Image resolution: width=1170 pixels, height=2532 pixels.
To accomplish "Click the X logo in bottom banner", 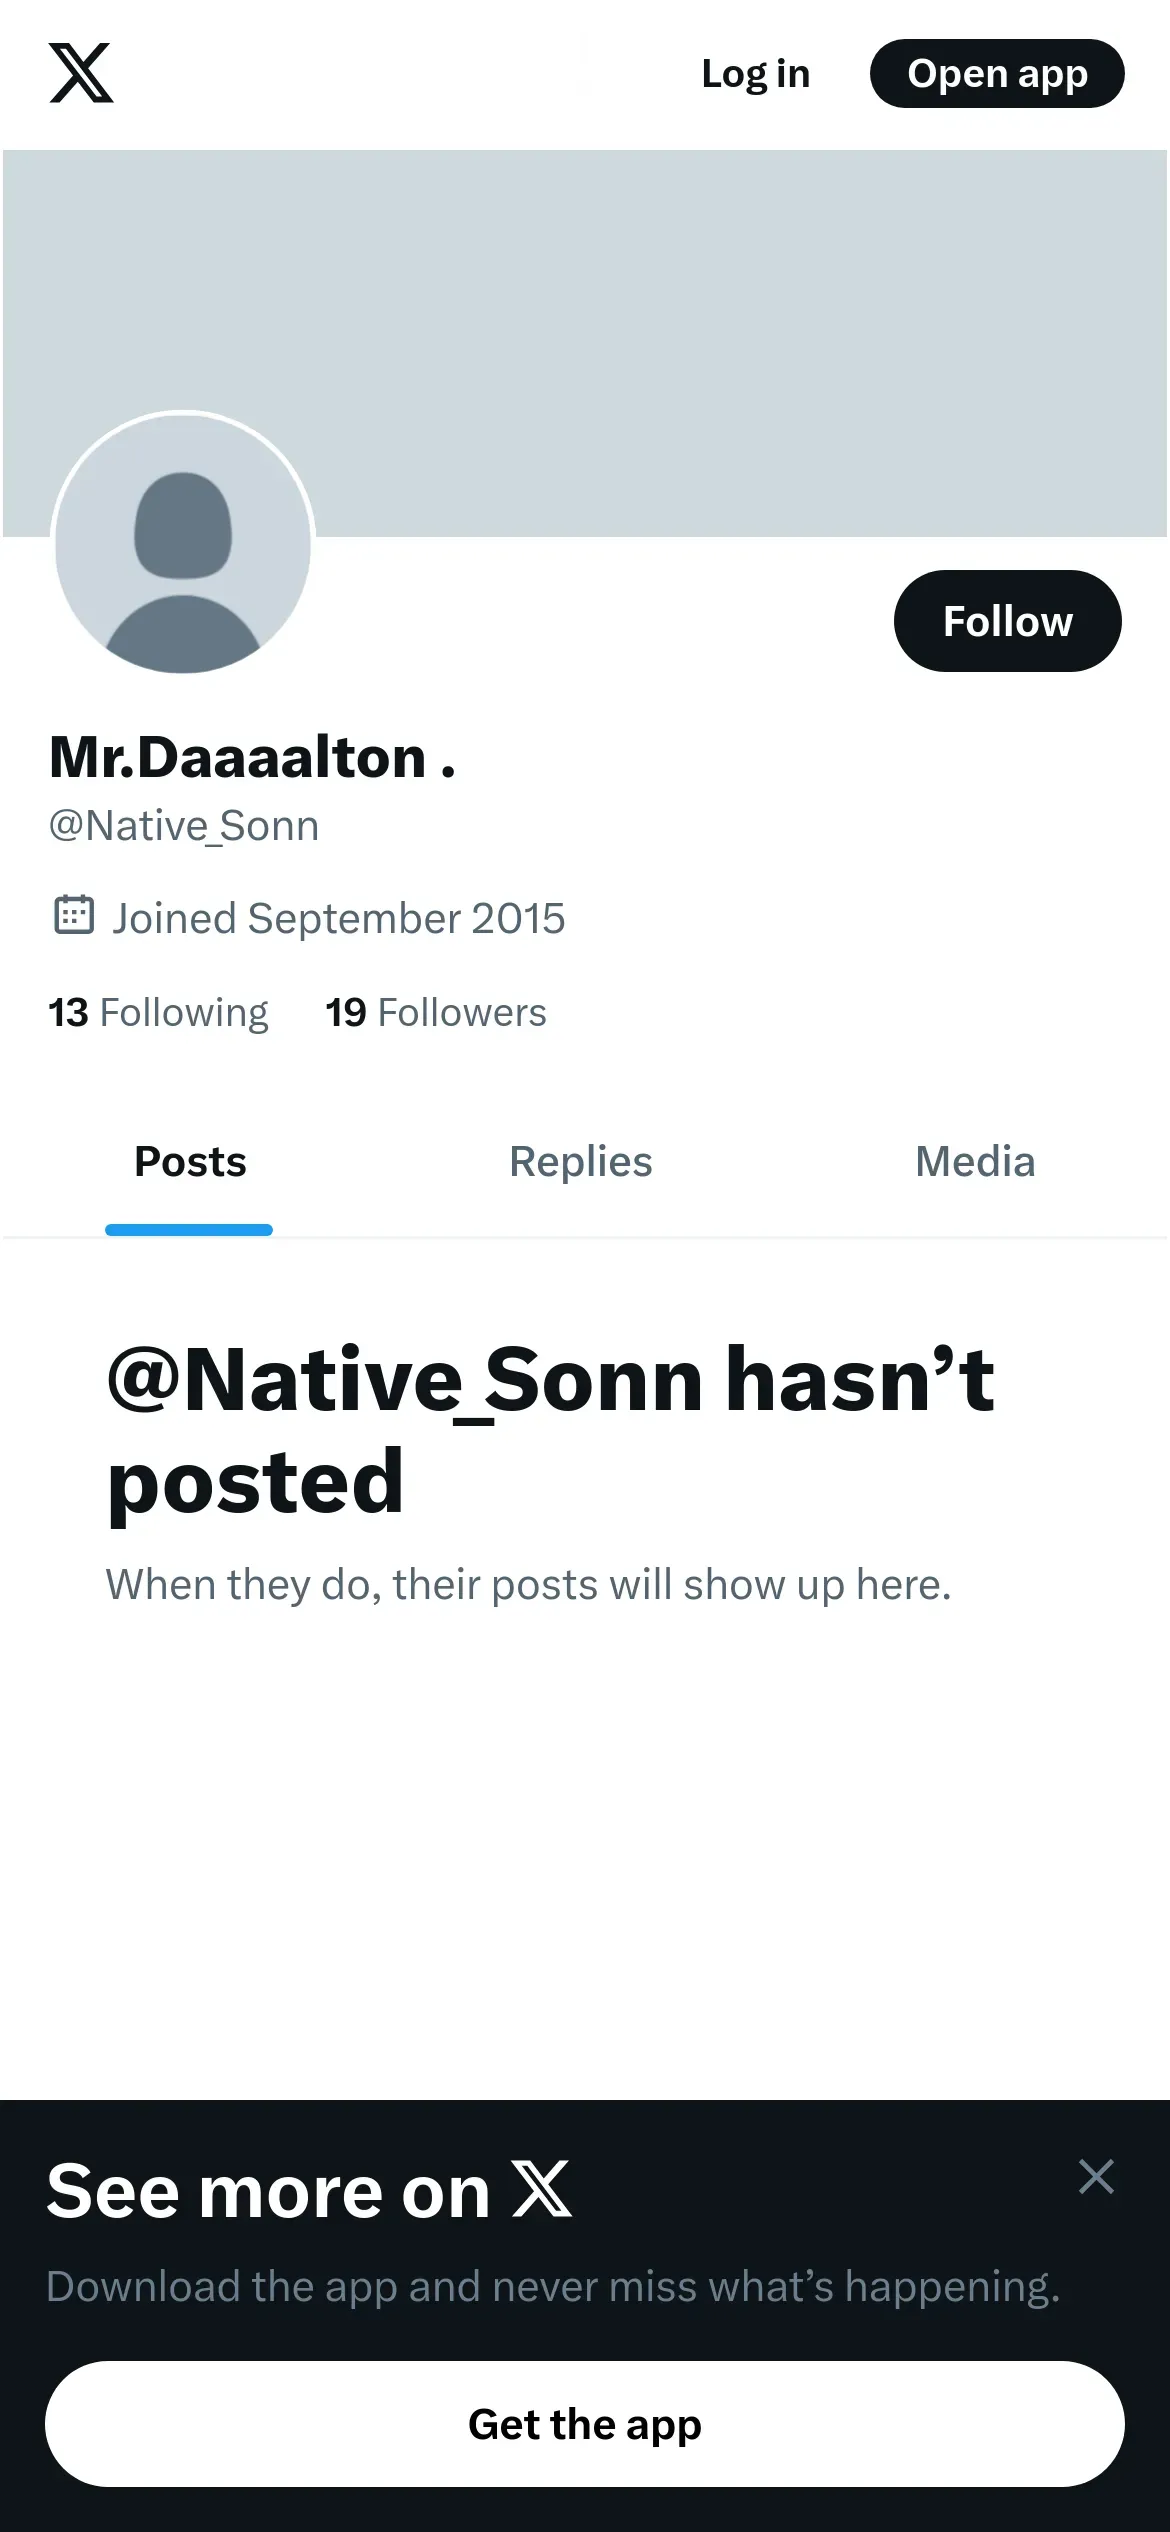I will (x=541, y=2190).
